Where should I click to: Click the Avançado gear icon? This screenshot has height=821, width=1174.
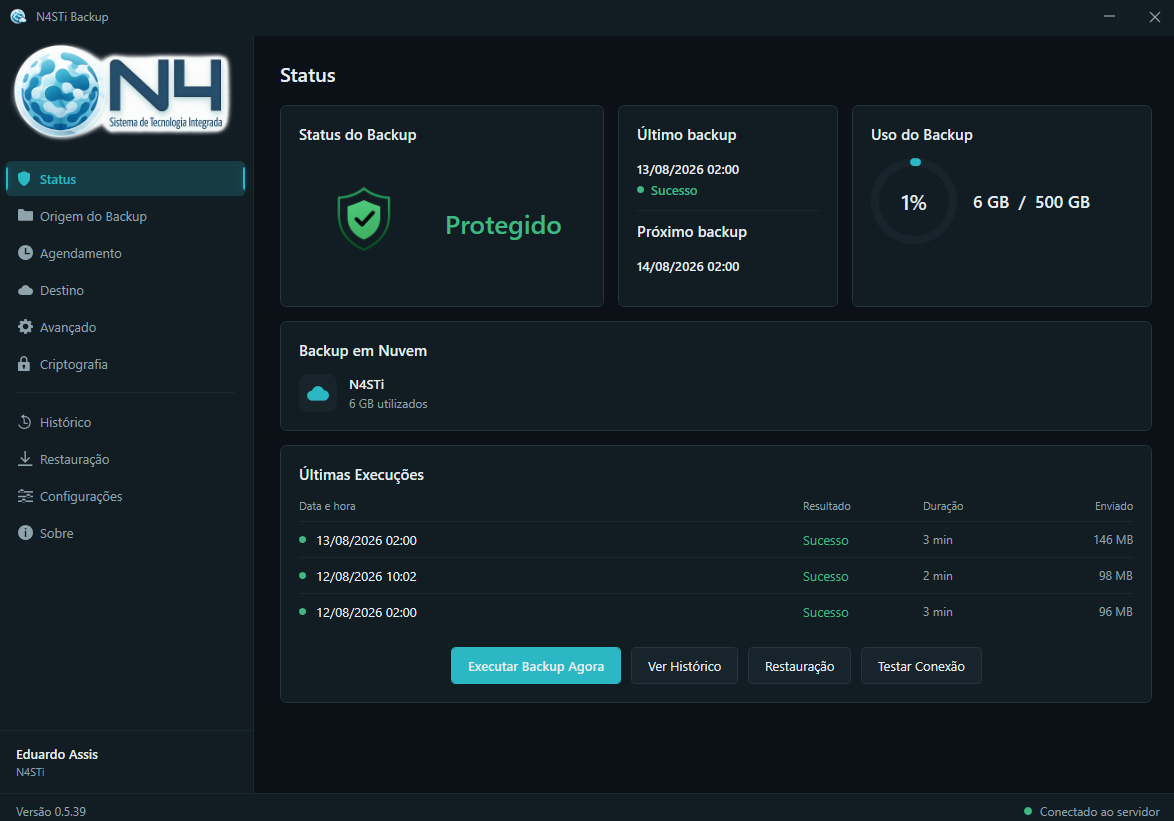[x=25, y=327]
